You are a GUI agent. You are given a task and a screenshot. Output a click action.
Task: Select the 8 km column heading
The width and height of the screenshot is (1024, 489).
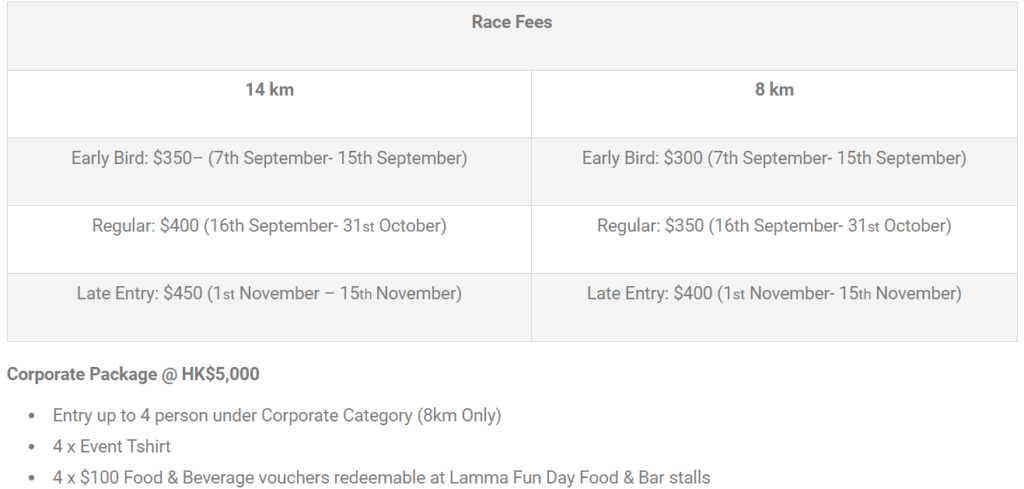pyautogui.click(x=775, y=90)
